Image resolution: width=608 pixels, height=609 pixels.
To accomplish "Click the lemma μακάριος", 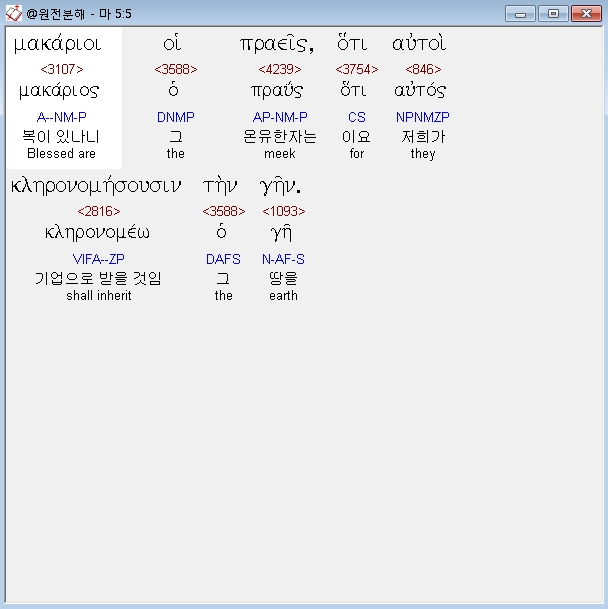I will tap(59, 92).
